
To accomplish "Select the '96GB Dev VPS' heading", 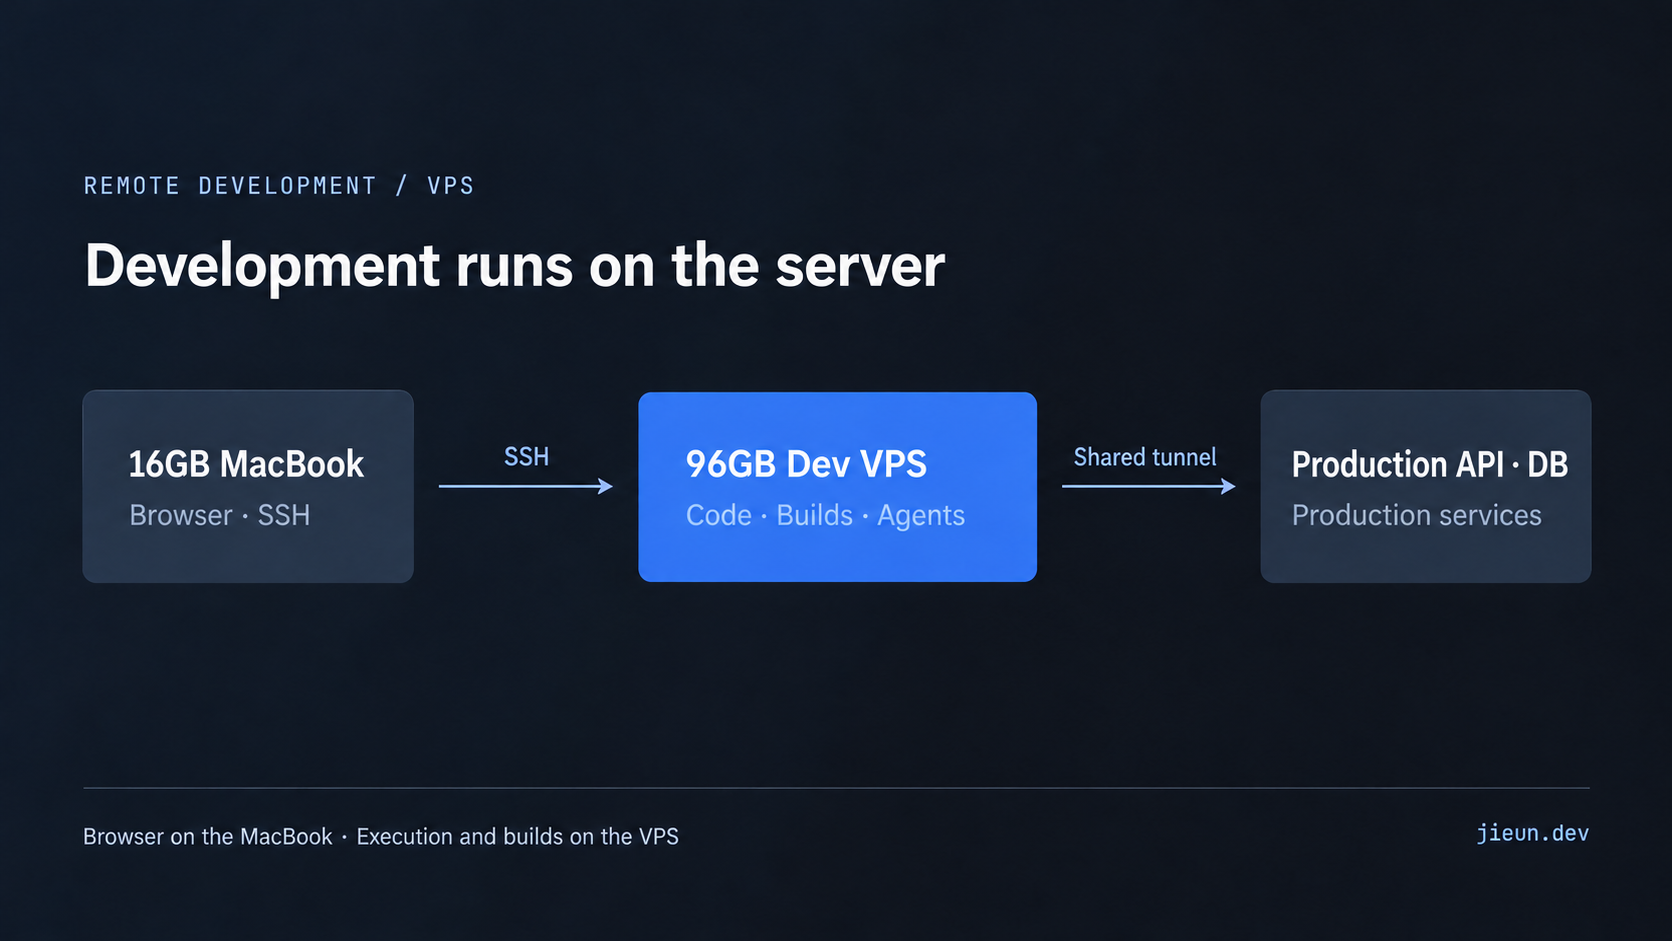I will tap(806, 464).
